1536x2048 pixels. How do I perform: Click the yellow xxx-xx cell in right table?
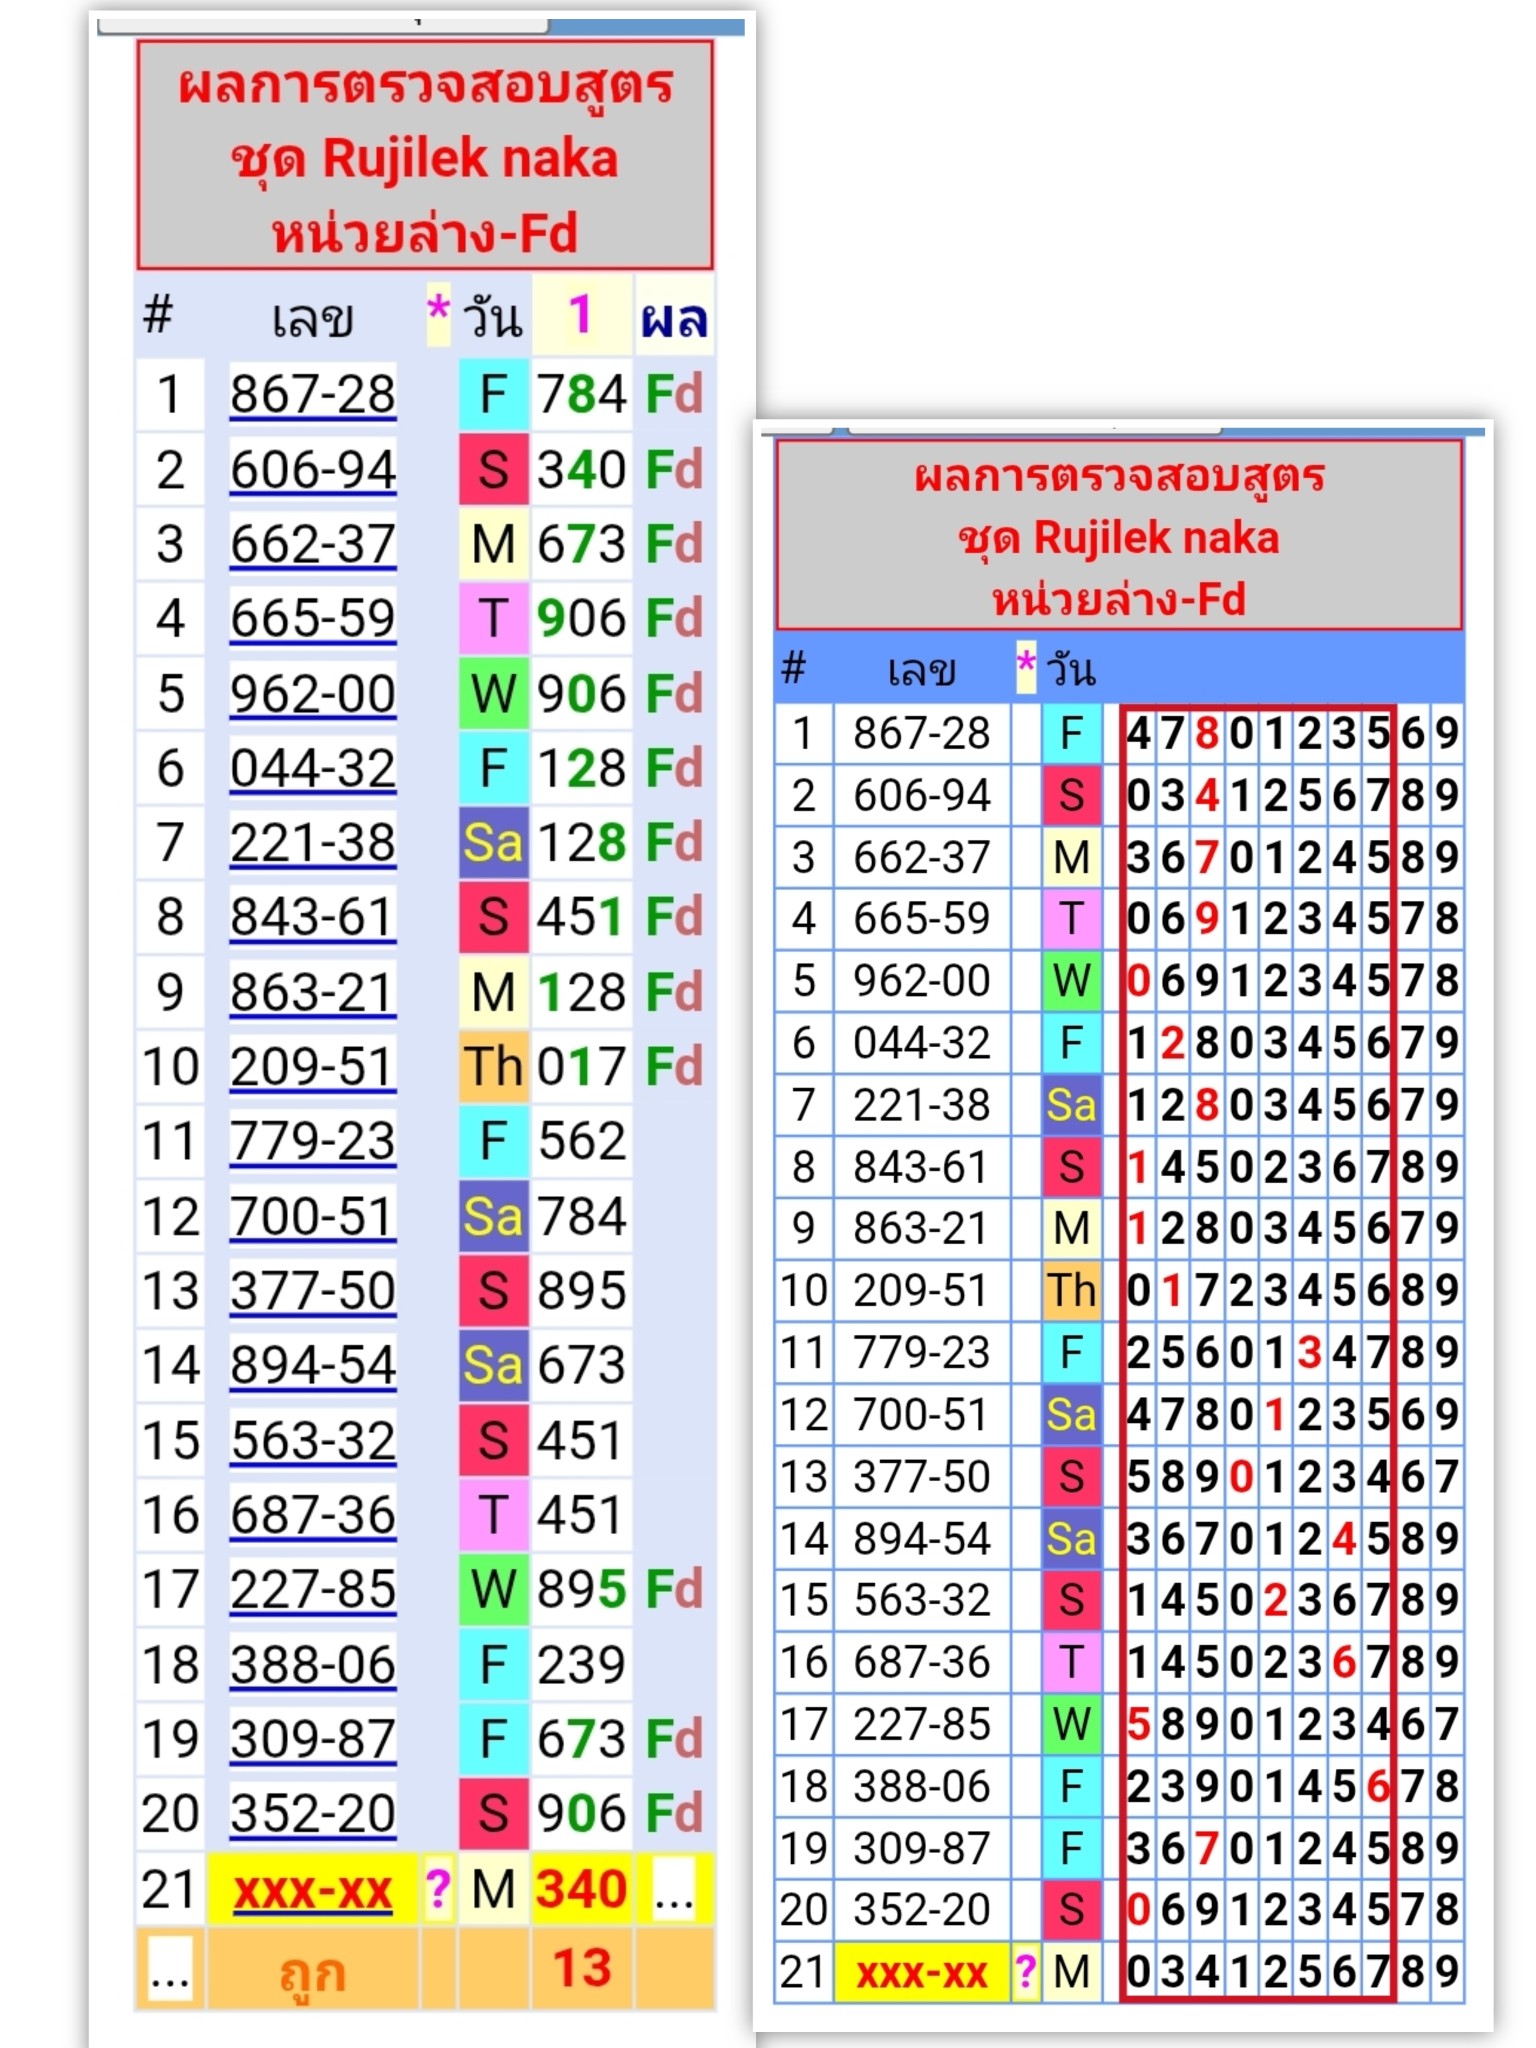921,1973
